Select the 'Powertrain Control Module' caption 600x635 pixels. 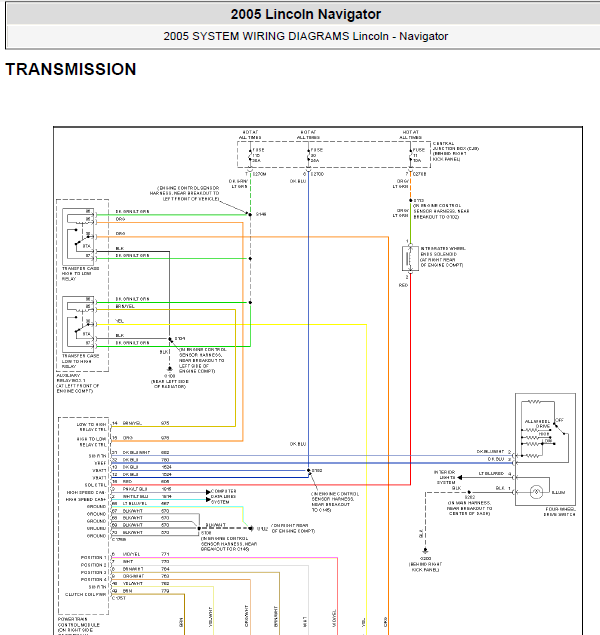click(x=78, y=625)
